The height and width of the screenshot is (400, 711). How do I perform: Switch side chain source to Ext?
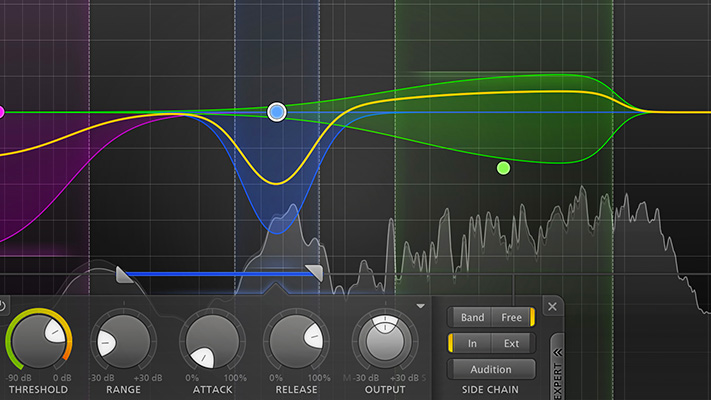512,344
